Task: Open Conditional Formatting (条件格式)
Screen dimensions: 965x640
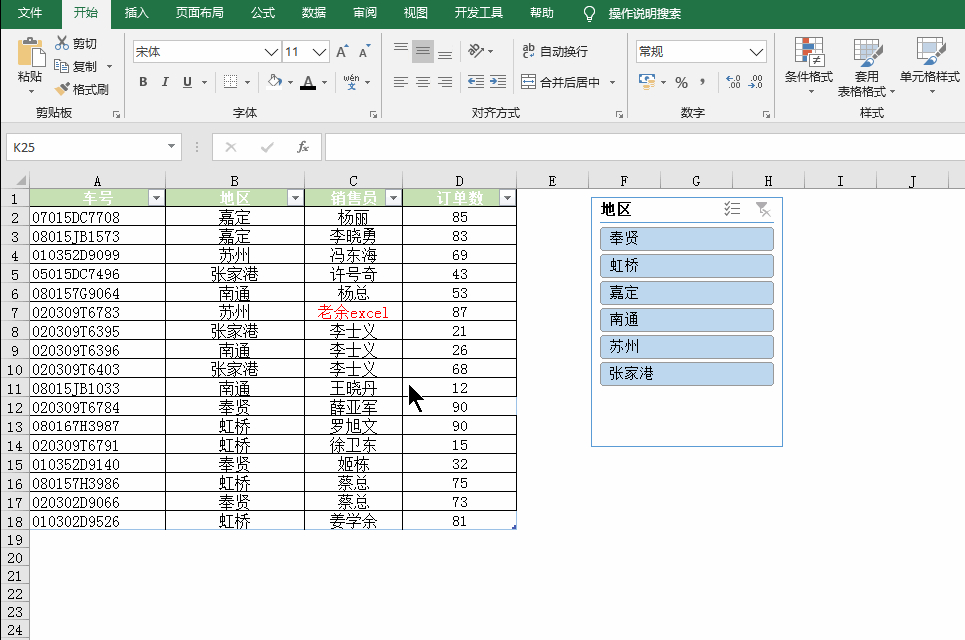Action: (809, 66)
